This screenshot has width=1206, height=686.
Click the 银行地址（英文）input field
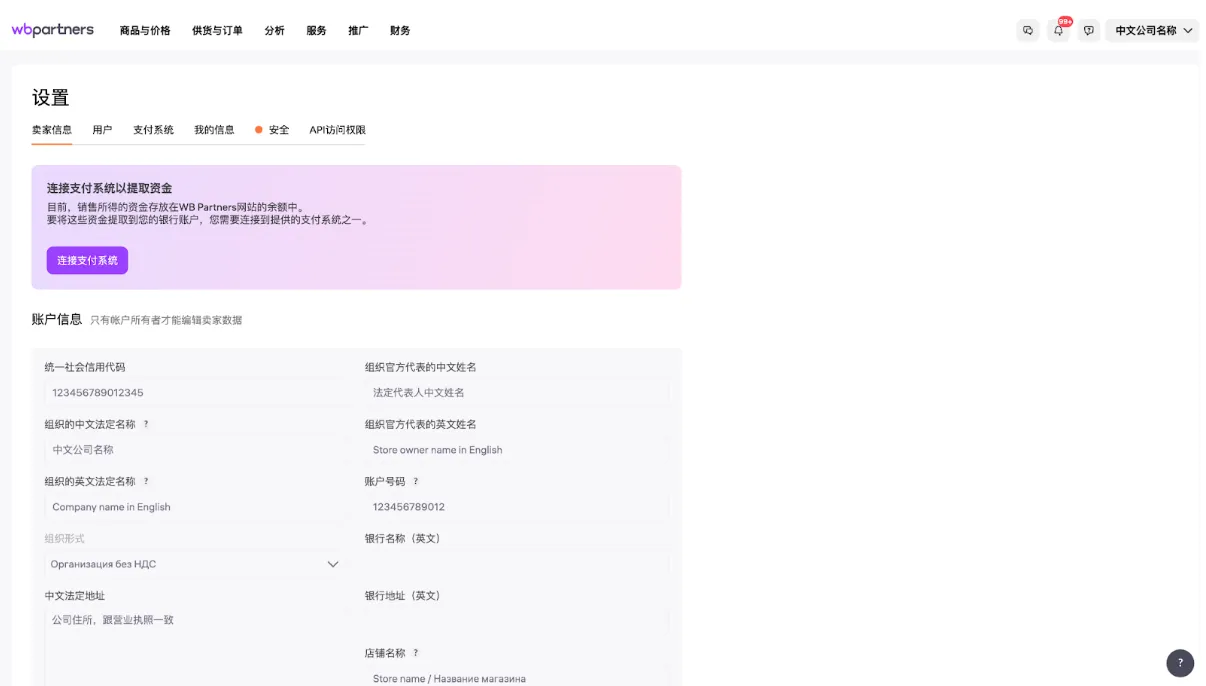(517, 621)
